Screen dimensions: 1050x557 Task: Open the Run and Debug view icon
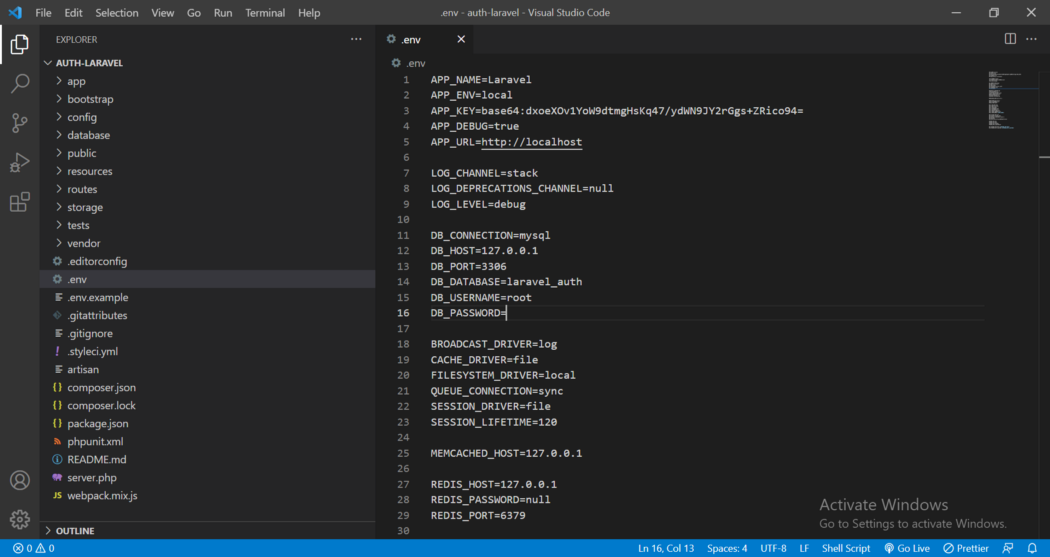pos(19,163)
